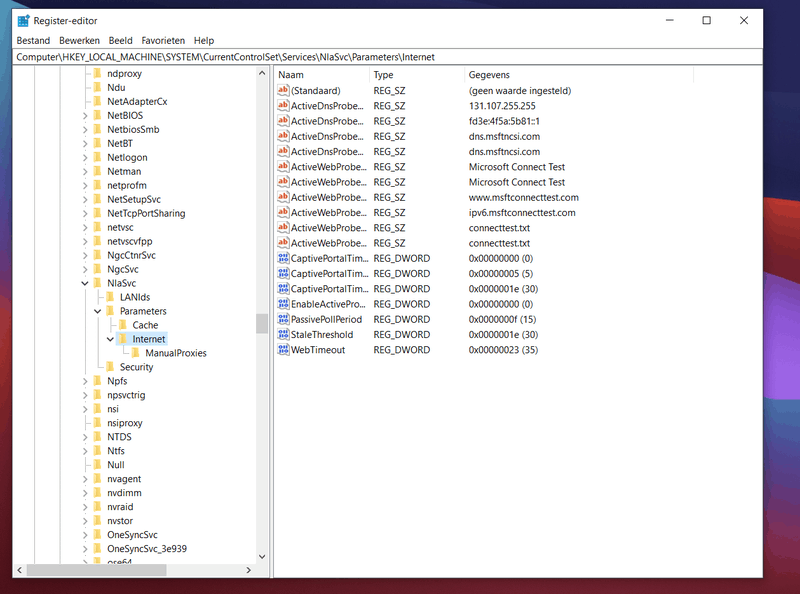The width and height of the screenshot is (800, 594).
Task: Open the Beeld menu
Action: click(x=120, y=40)
